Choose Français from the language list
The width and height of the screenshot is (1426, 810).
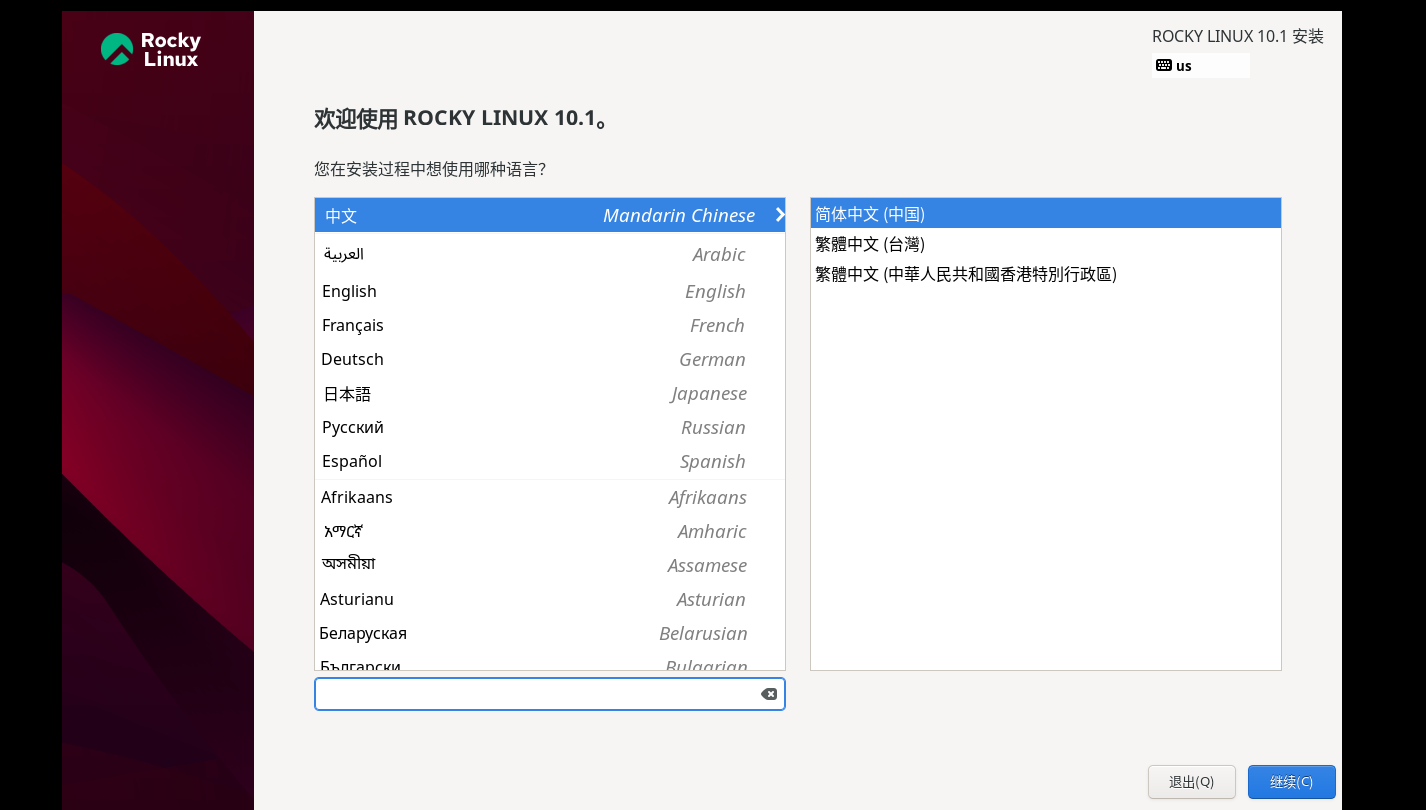coord(550,325)
